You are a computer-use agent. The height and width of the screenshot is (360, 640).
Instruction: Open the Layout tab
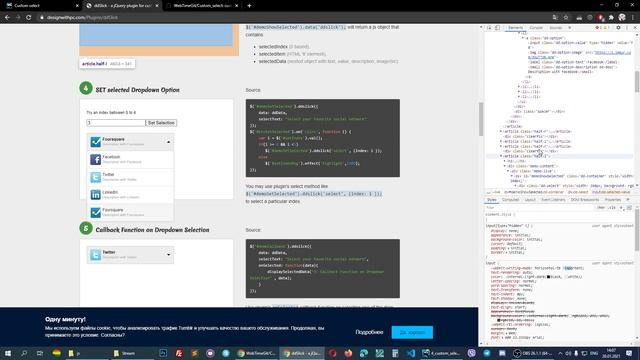pos(530,200)
